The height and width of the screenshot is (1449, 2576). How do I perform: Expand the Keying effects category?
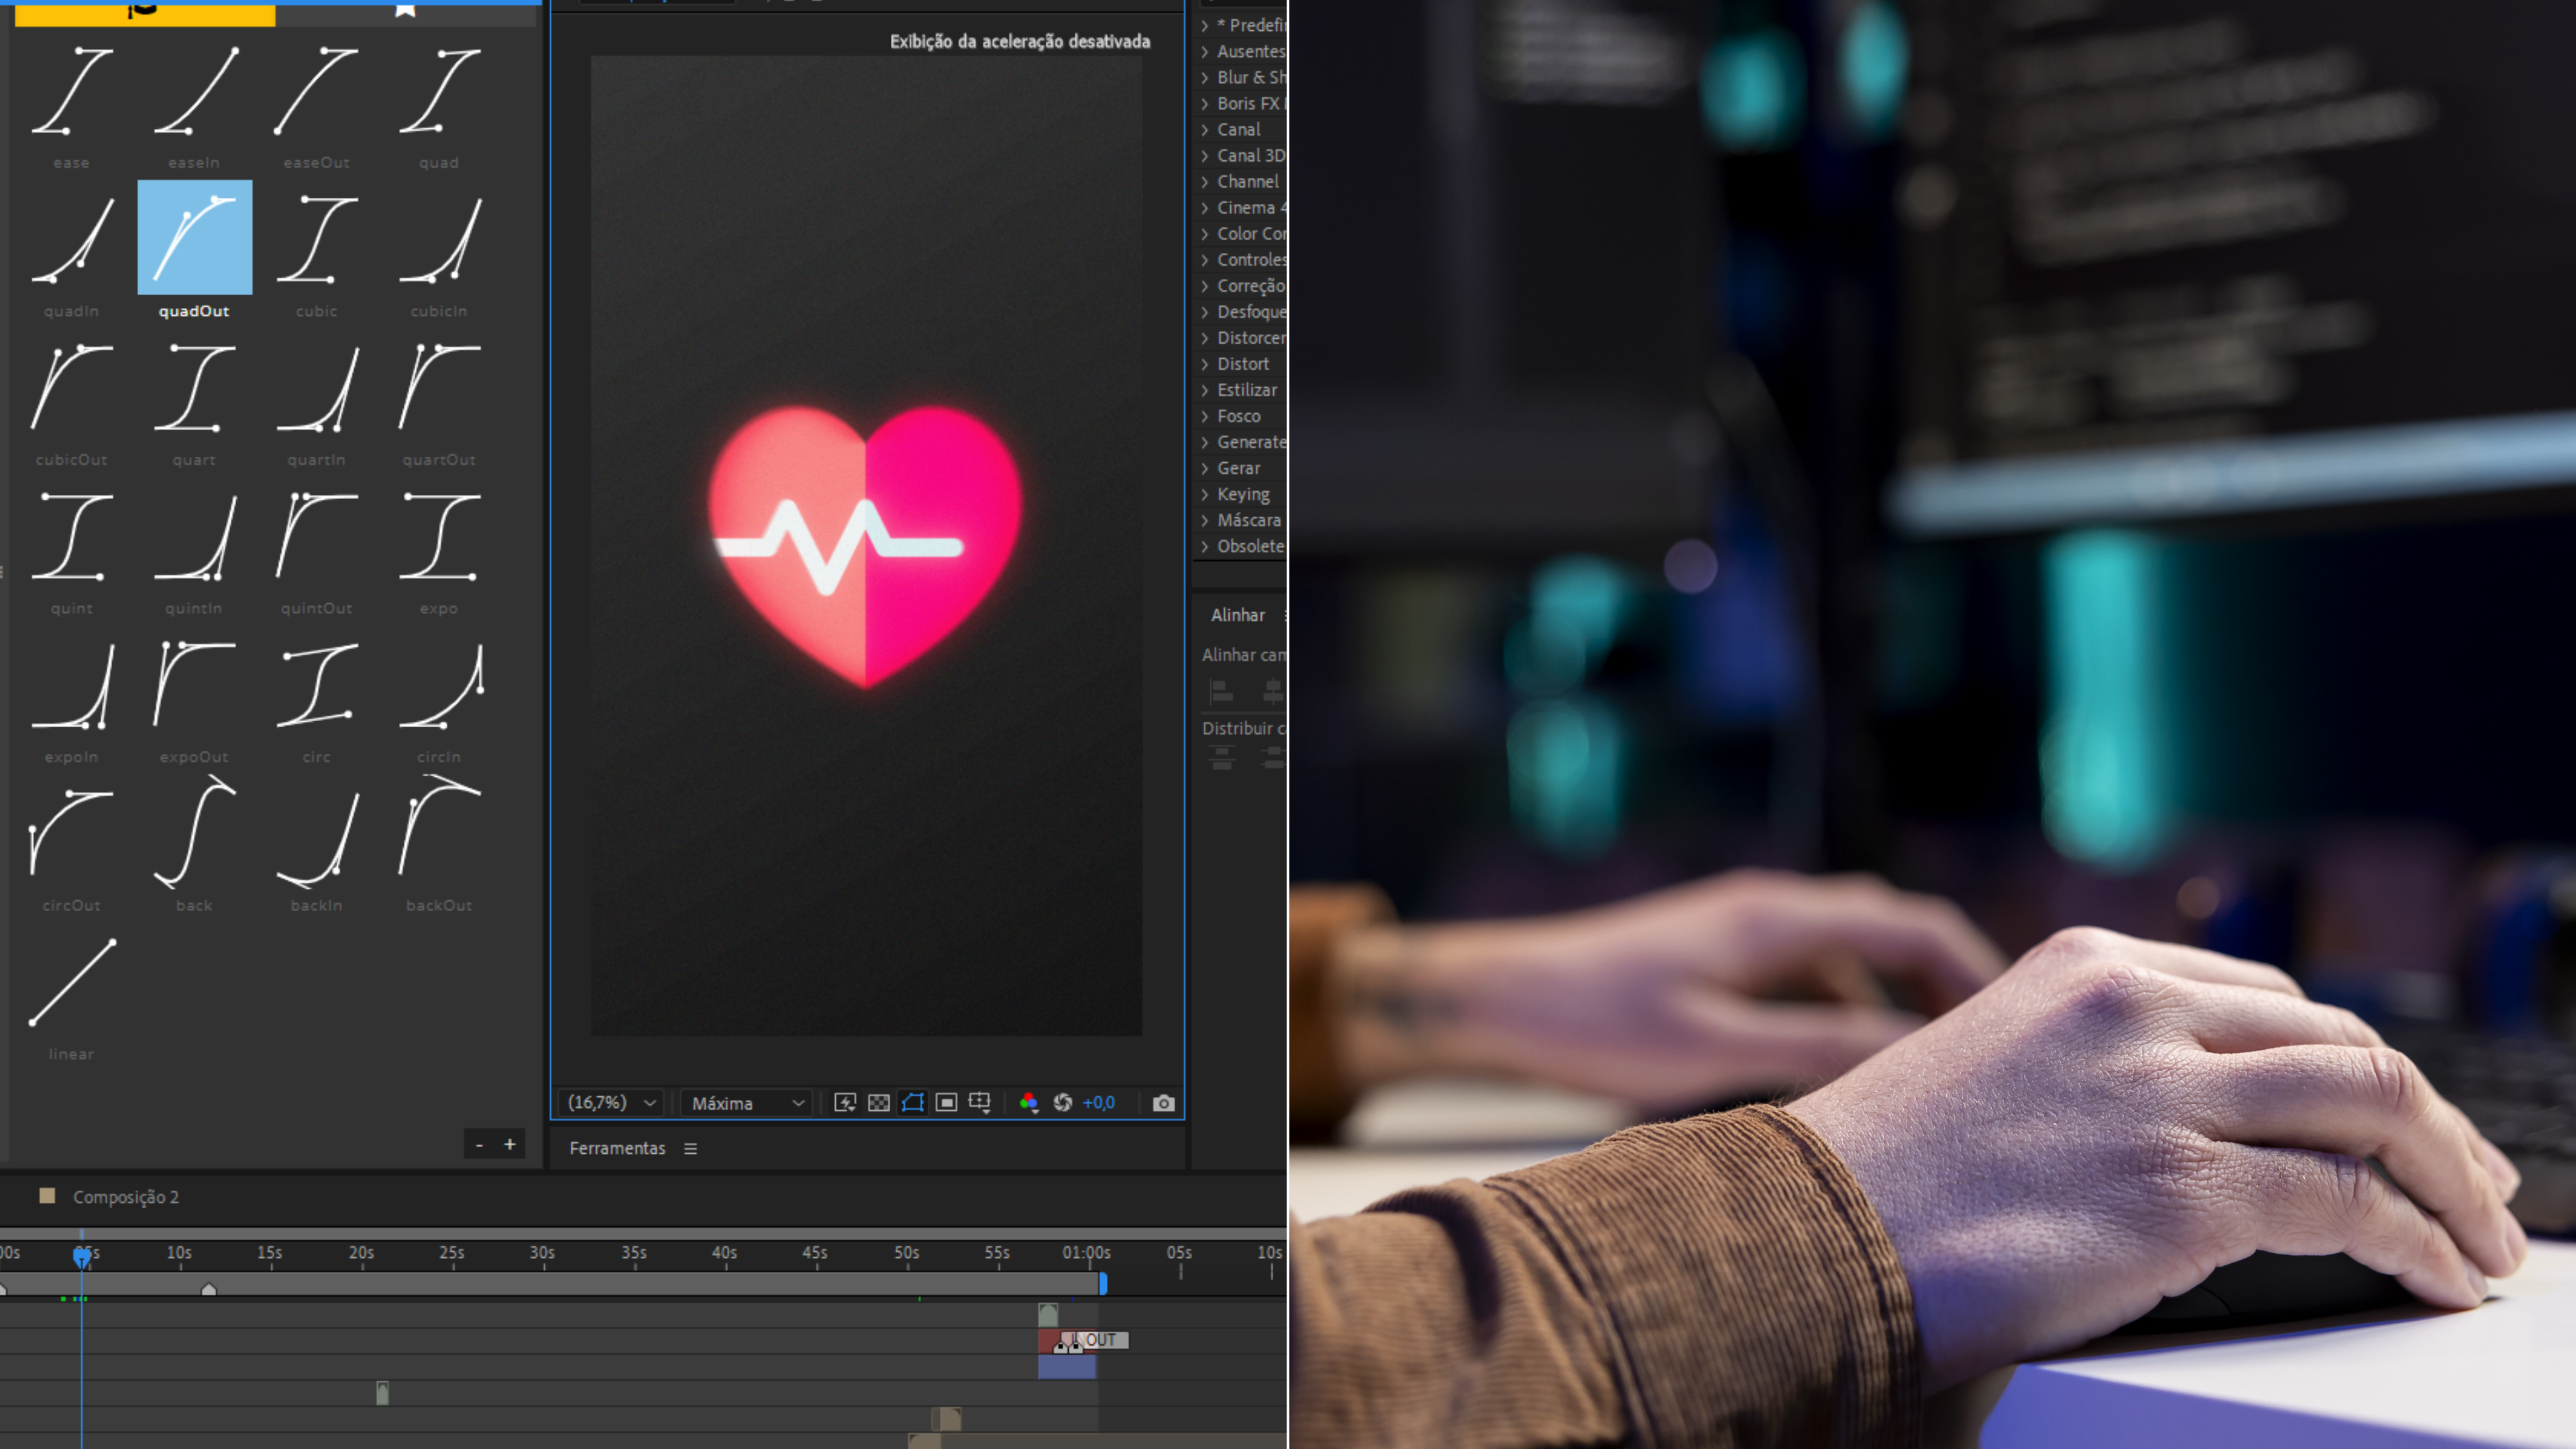point(1242,494)
